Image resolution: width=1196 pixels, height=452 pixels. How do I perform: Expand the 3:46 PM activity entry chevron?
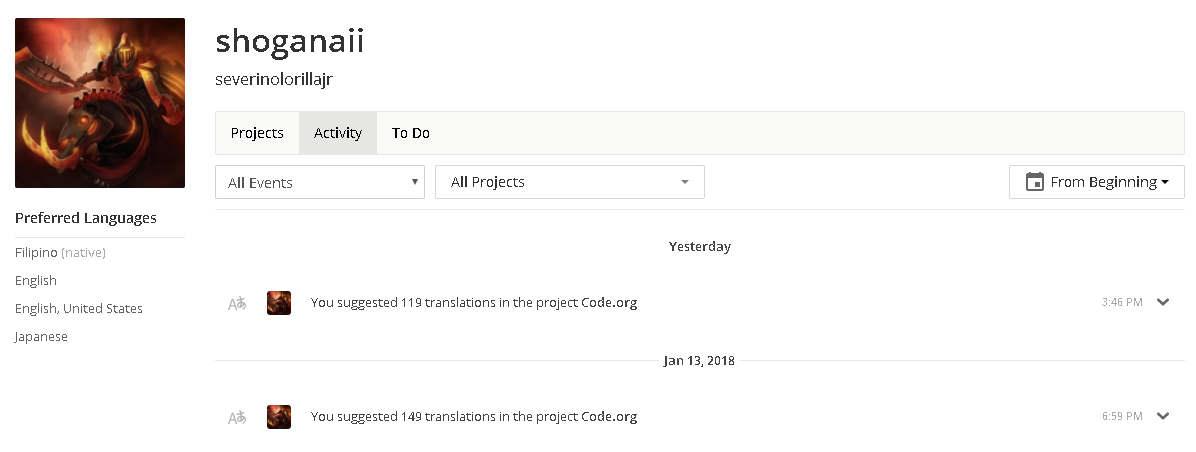1162,302
